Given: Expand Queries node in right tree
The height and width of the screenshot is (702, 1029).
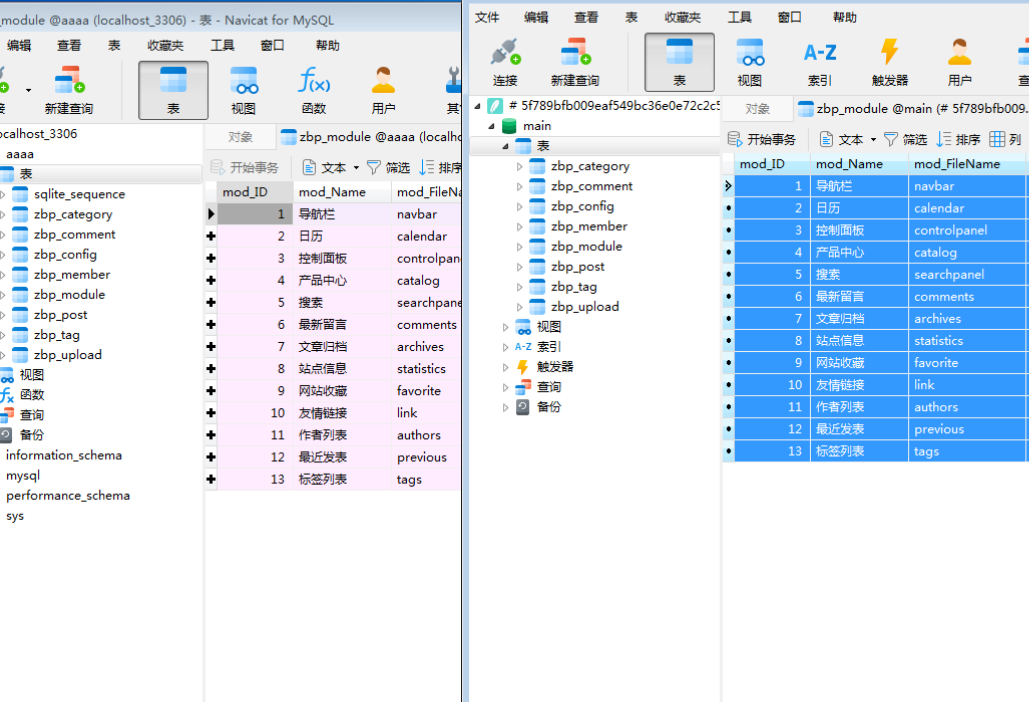Looking at the screenshot, I should click(x=505, y=387).
